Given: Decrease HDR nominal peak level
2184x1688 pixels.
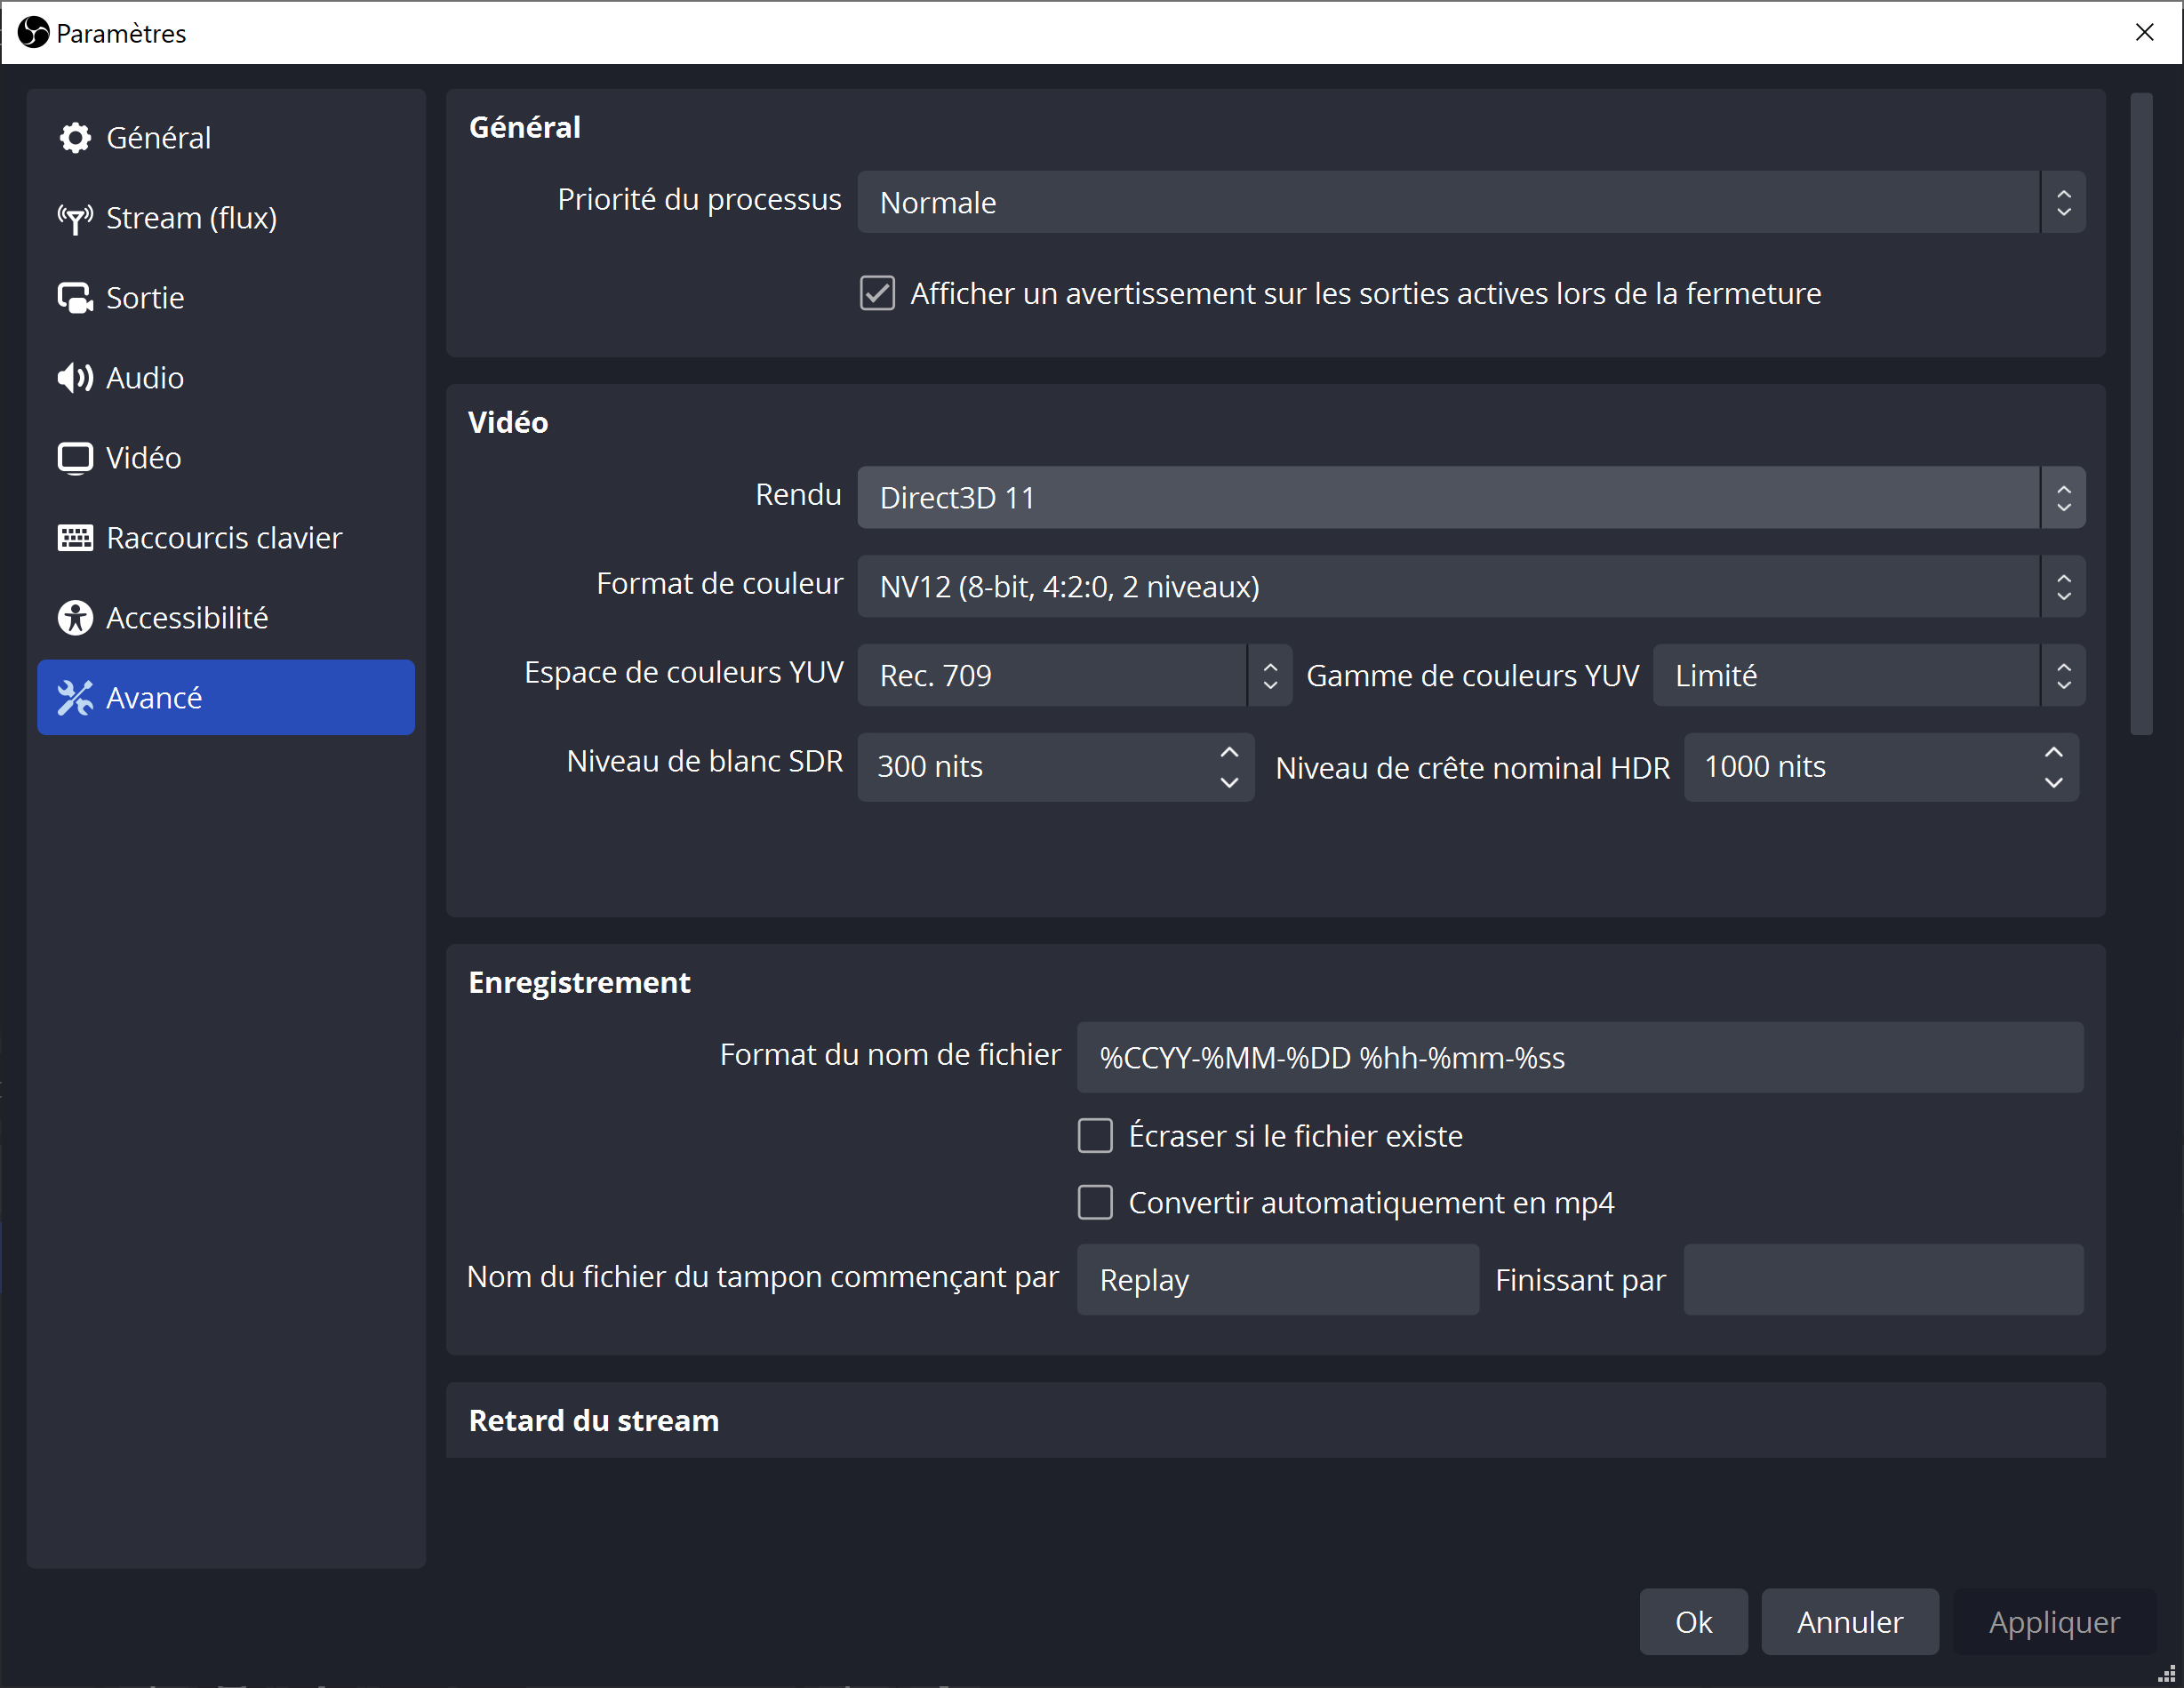Looking at the screenshot, I should tap(2053, 783).
